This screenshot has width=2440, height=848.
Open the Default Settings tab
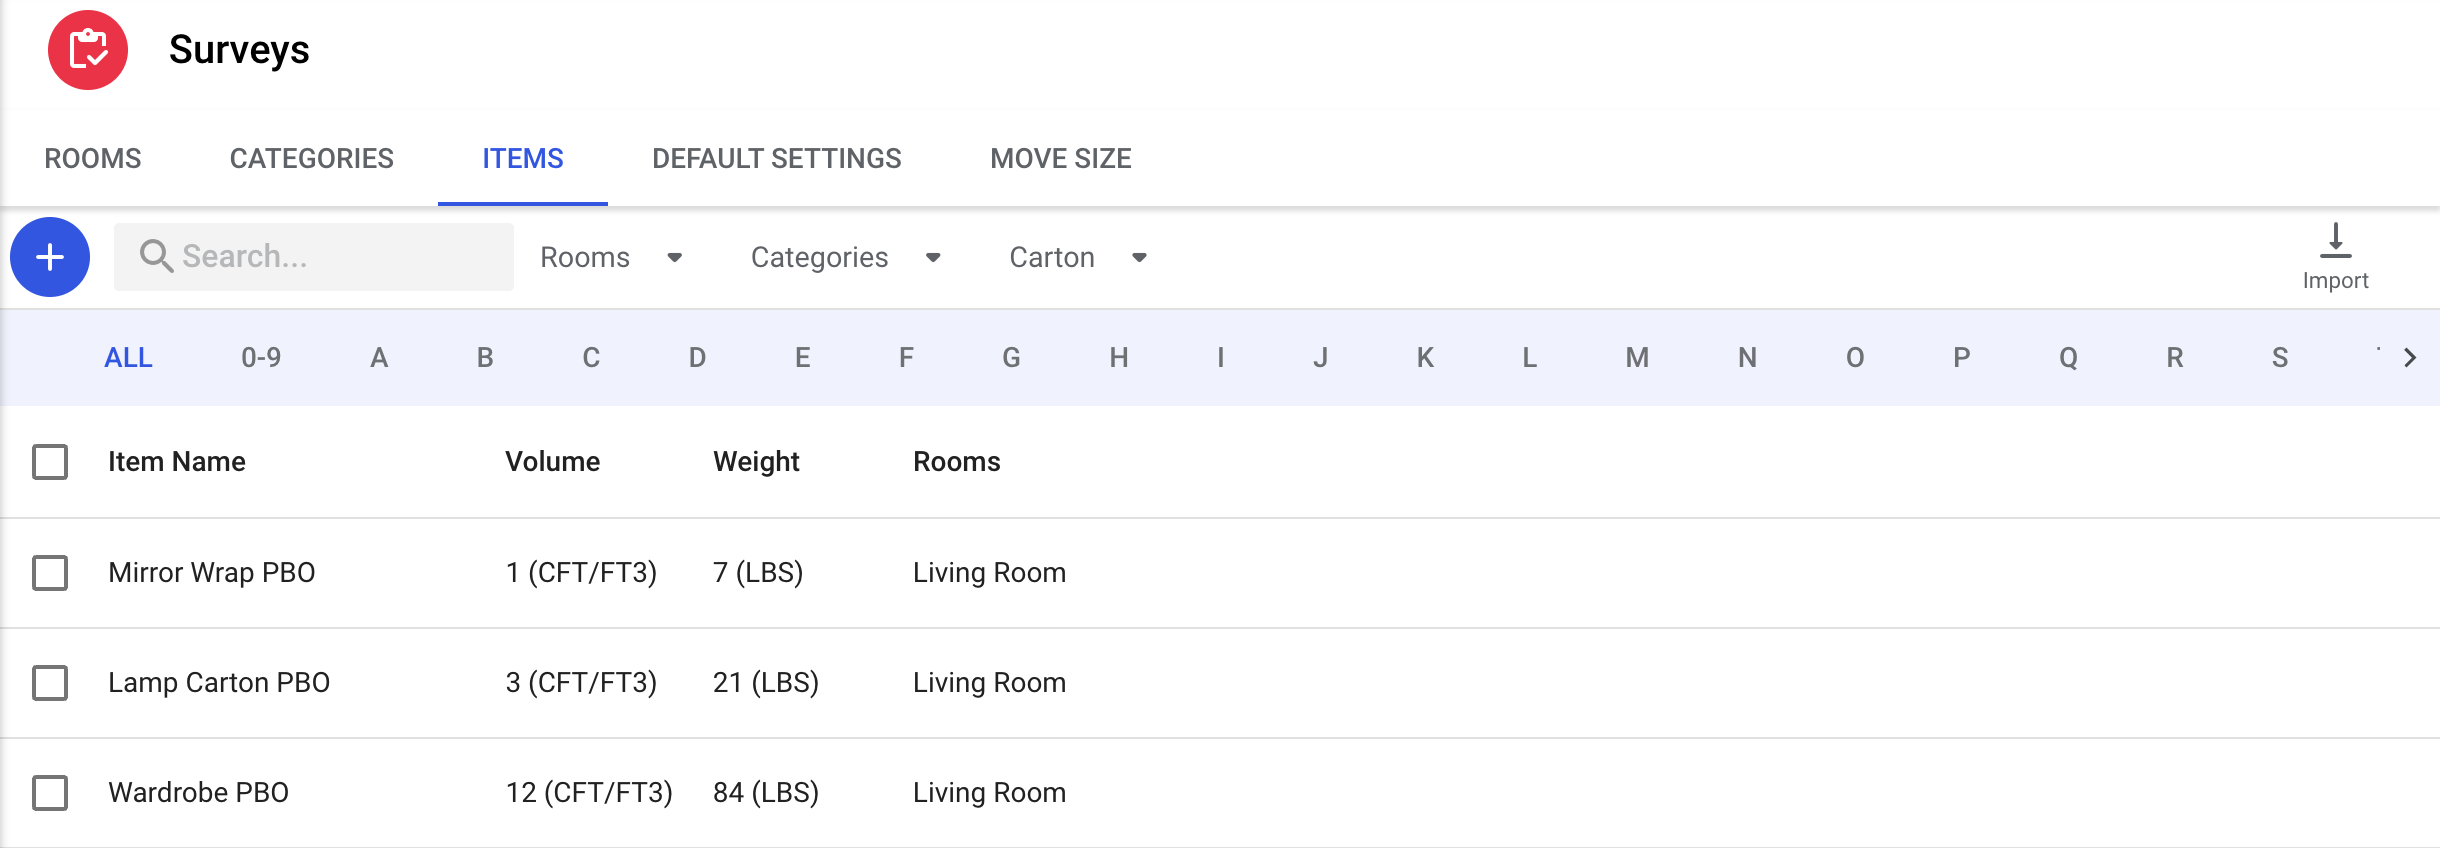coord(776,159)
